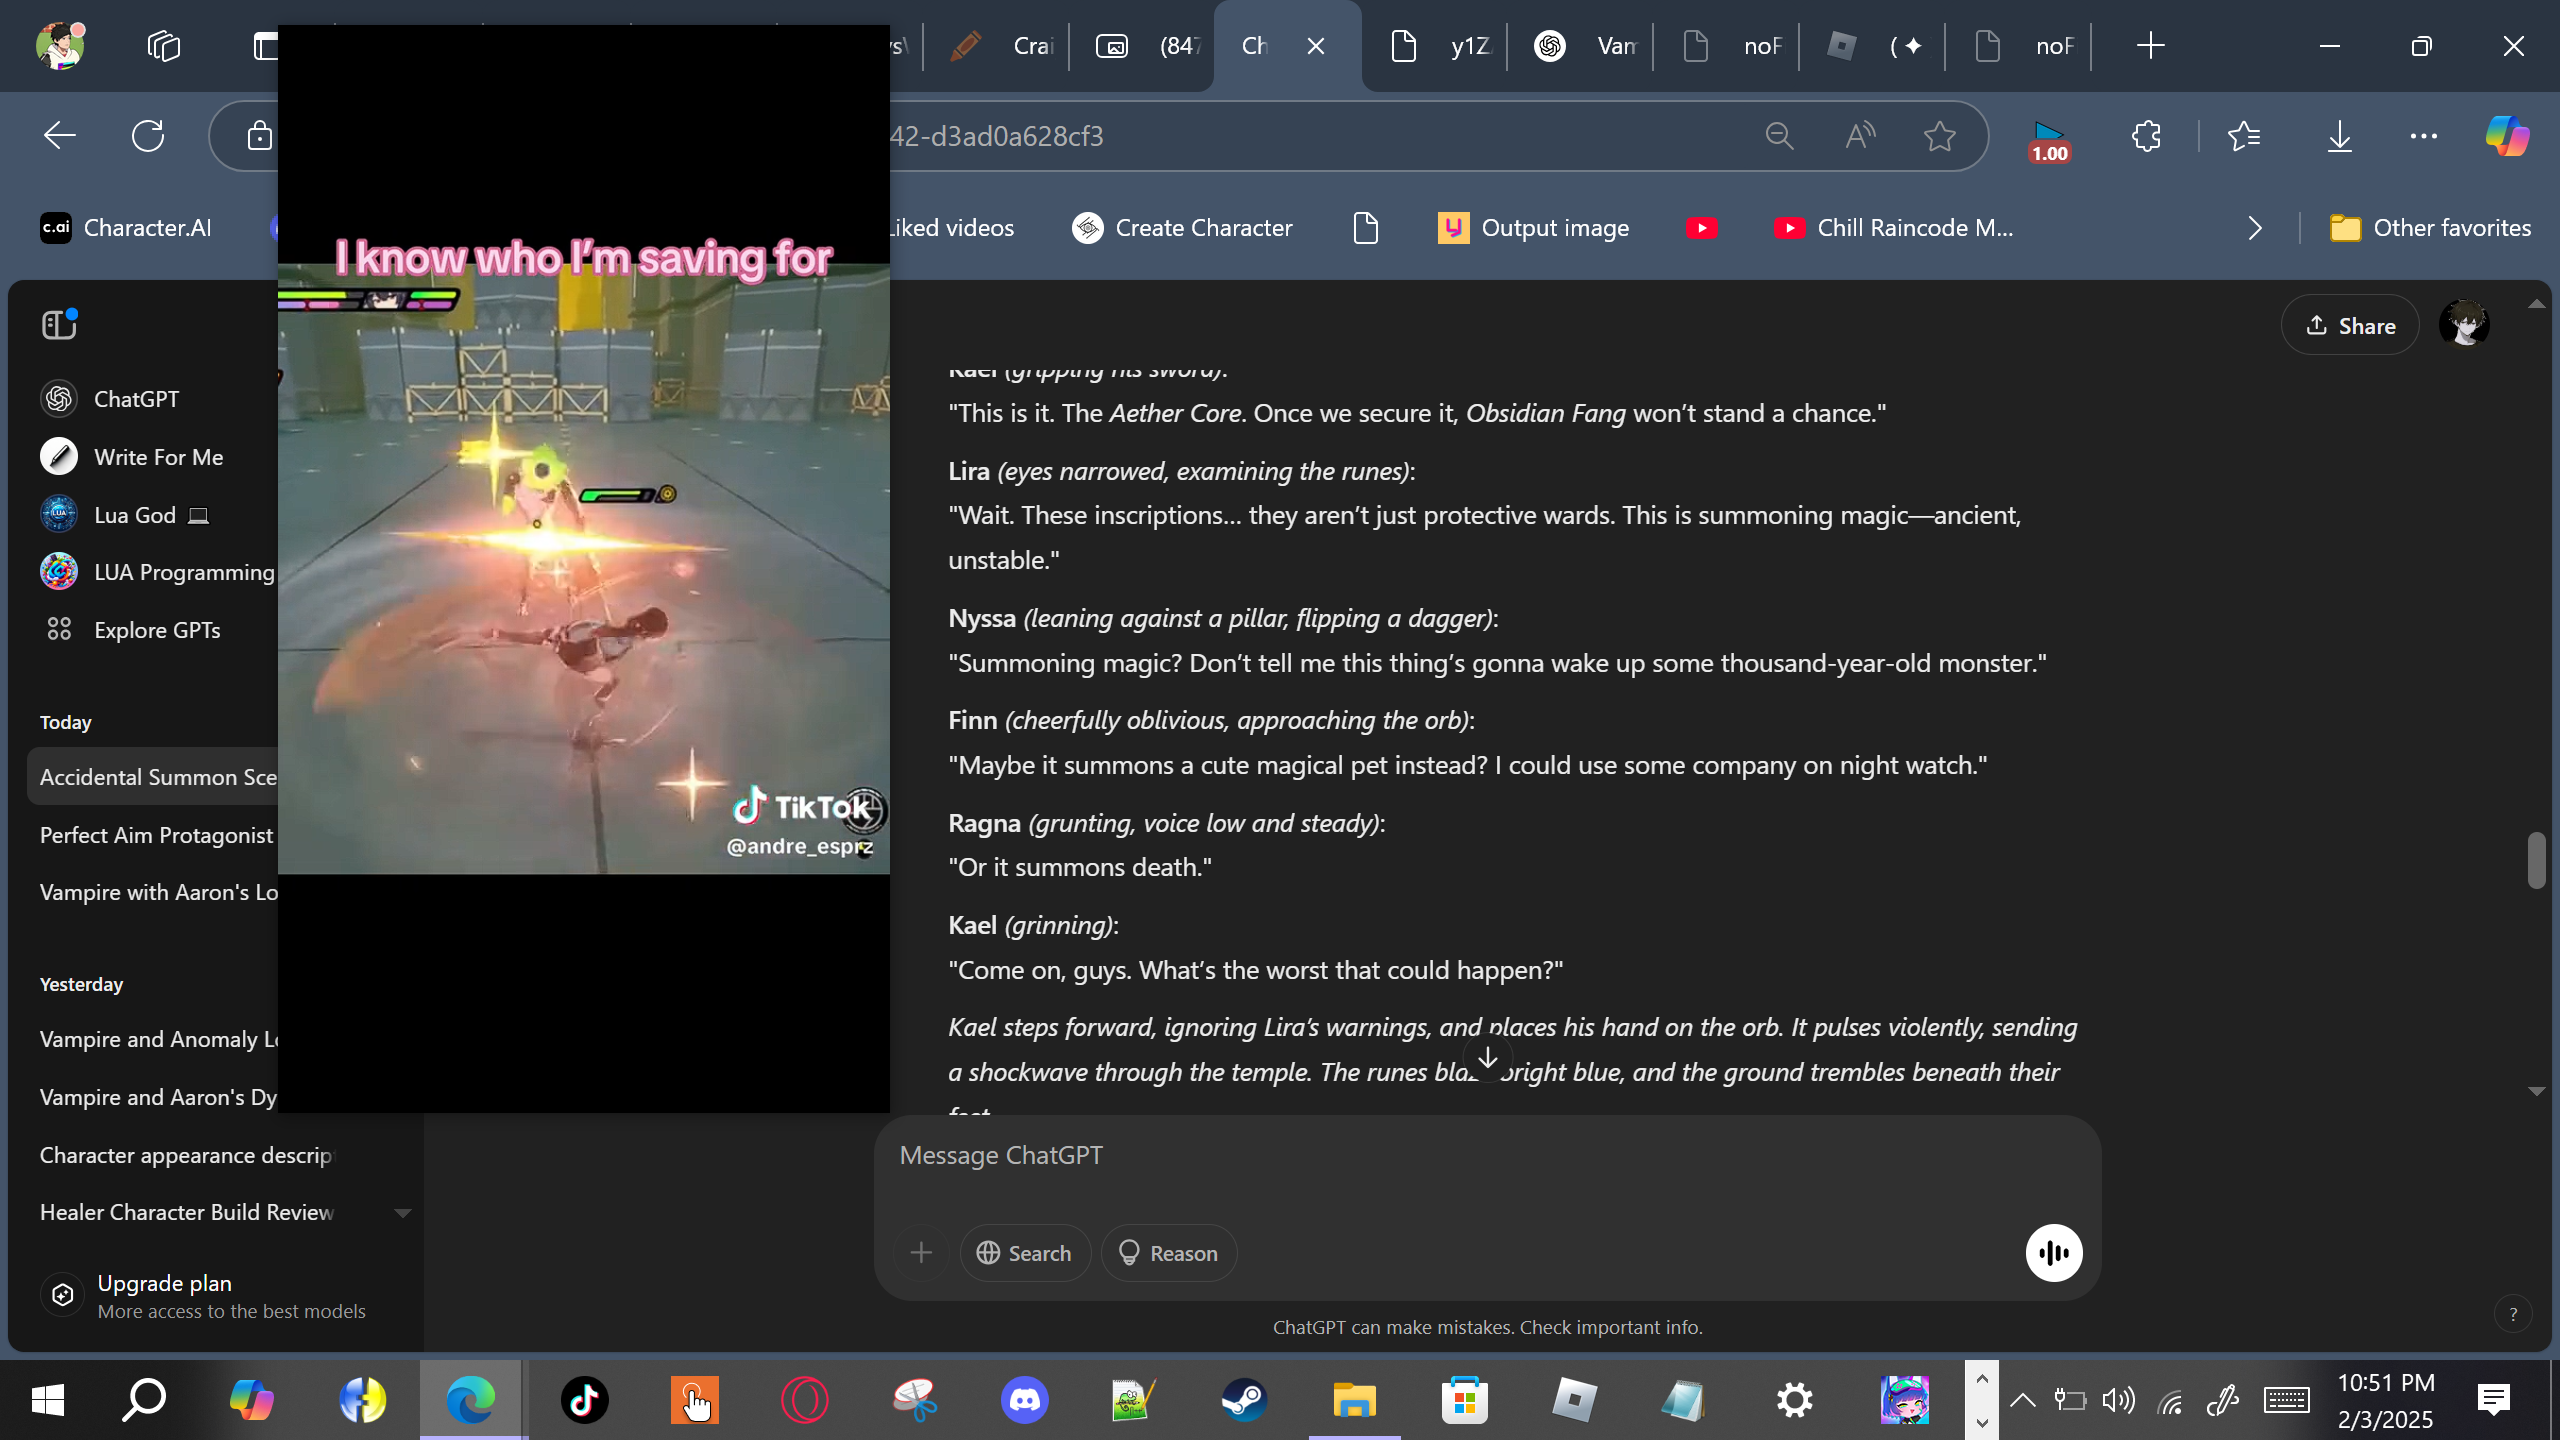Open the Character appearance description chat
Image resolution: width=2560 pixels, height=1440 pixels.
(187, 1155)
